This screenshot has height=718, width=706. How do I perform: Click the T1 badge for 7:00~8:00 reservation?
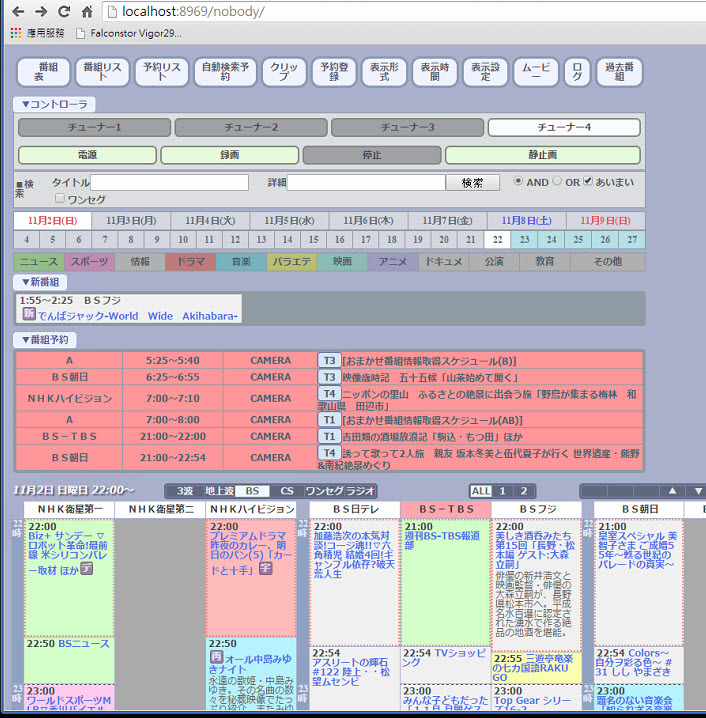[329, 419]
